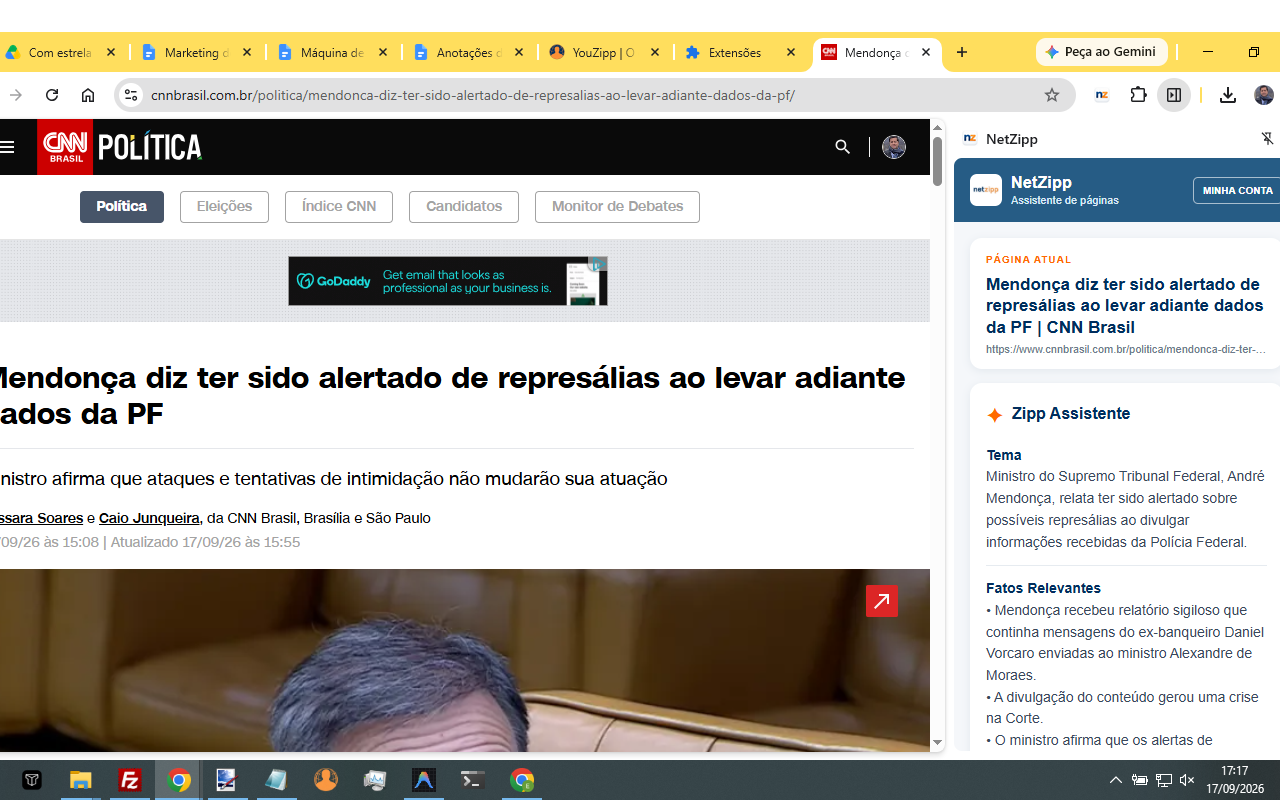
Task: Switch to the 'Extensões' tab
Action: [741, 52]
